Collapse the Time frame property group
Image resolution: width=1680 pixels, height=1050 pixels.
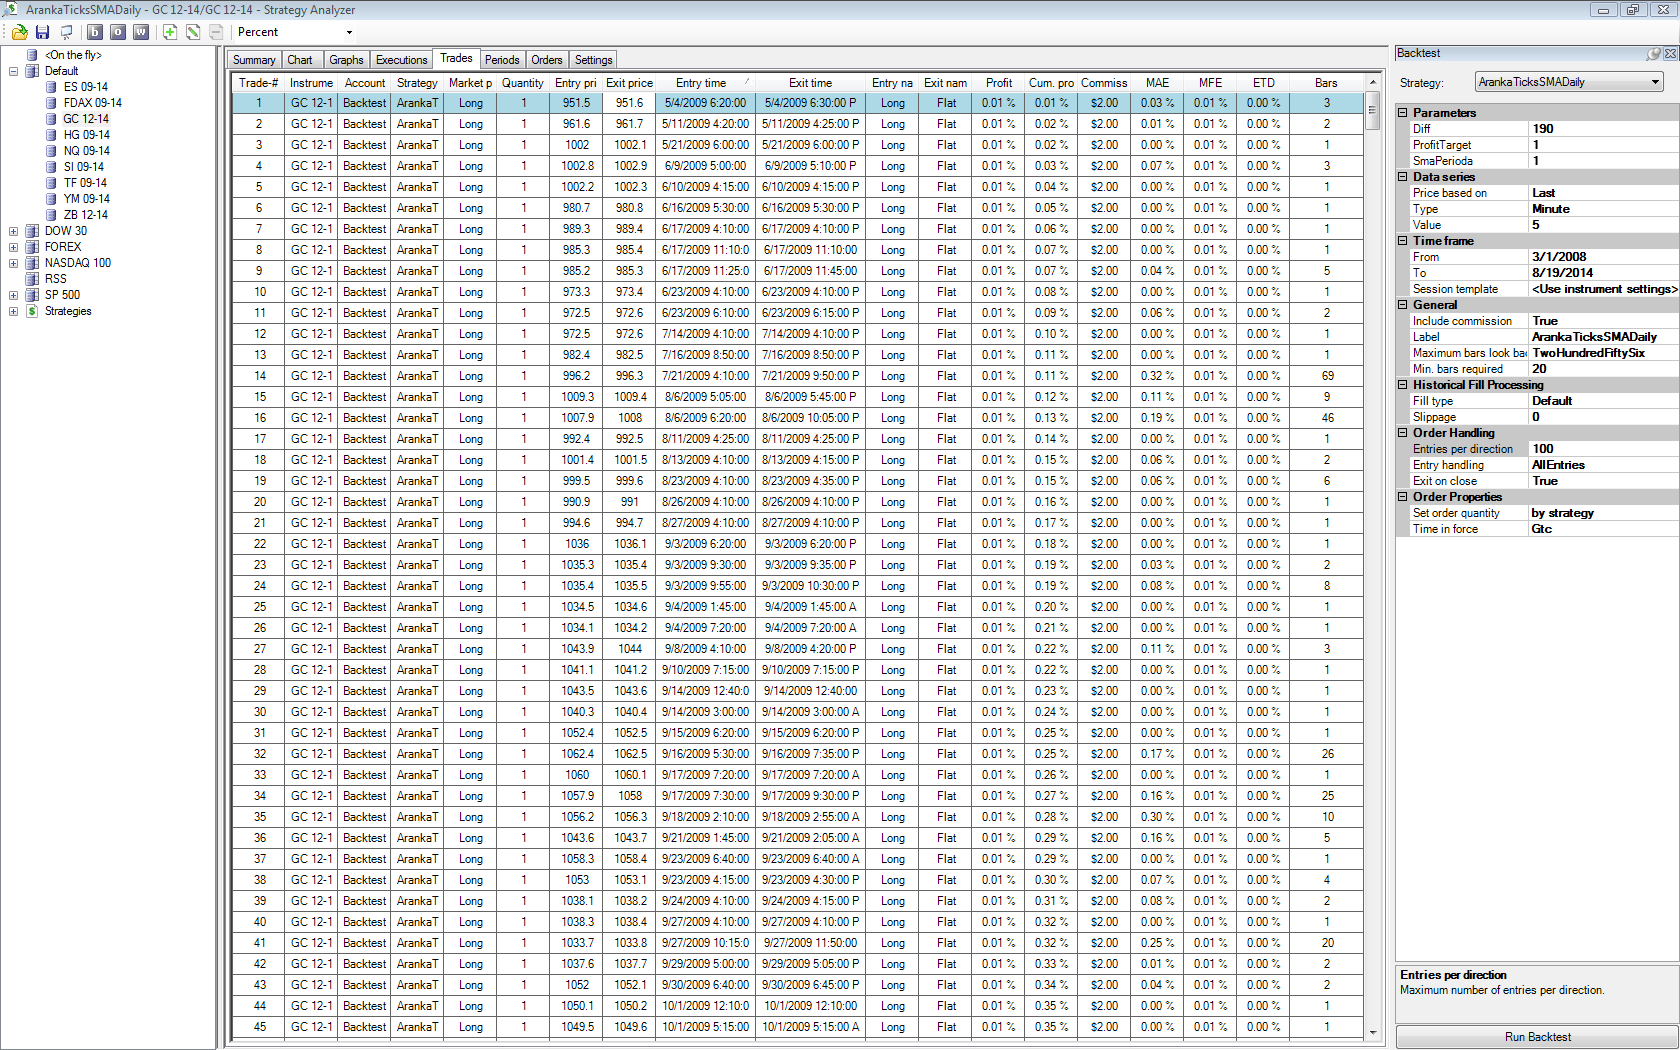pos(1403,241)
